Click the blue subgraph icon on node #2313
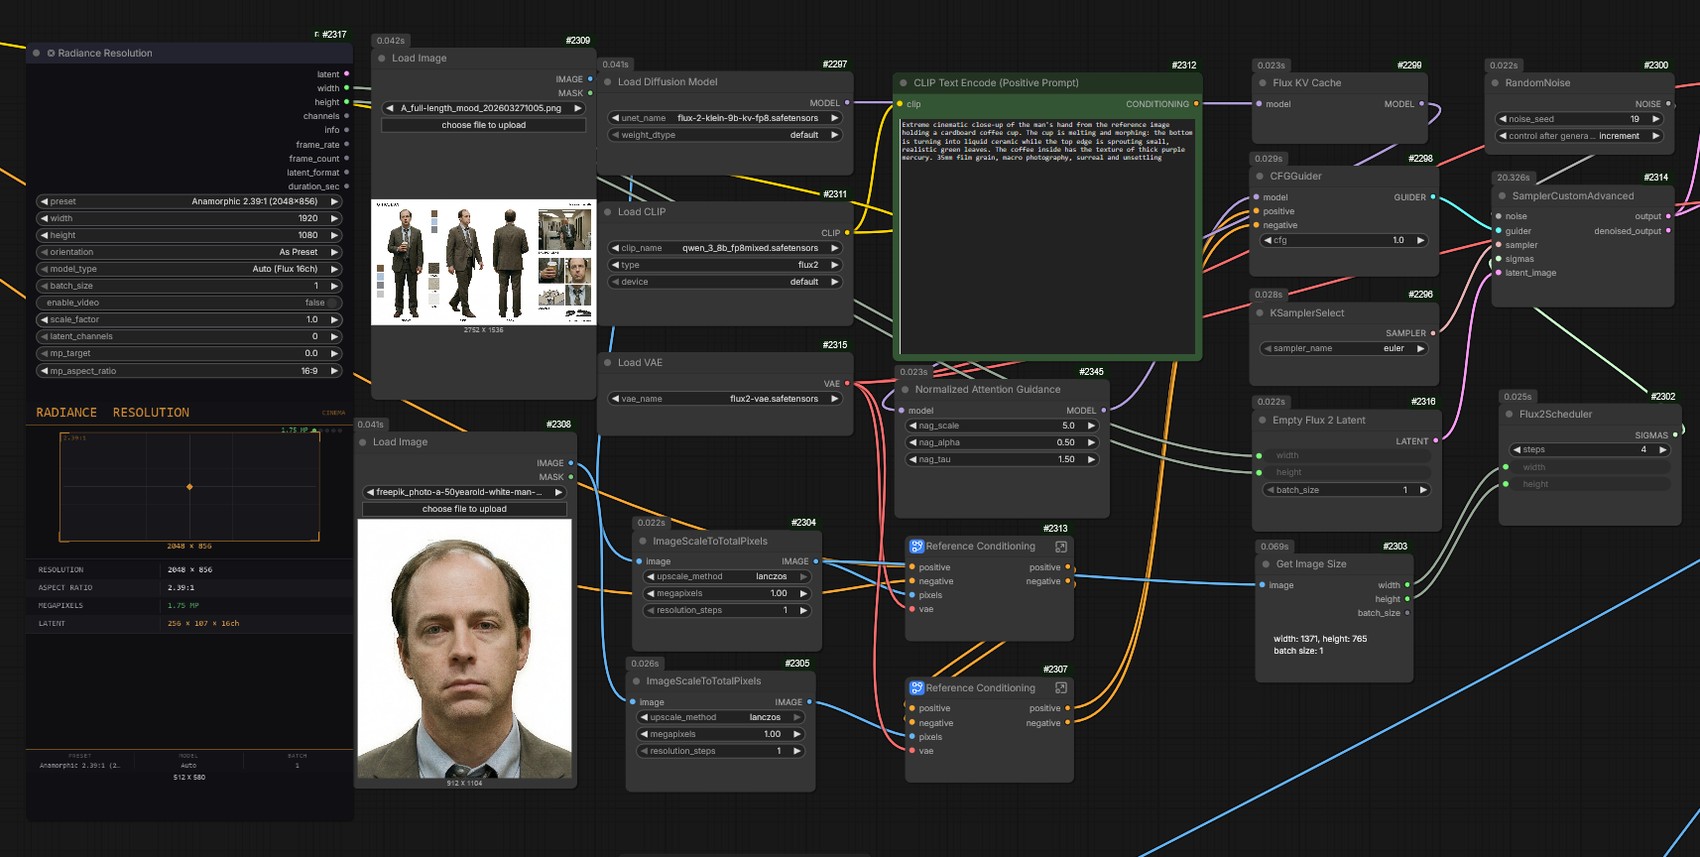This screenshot has height=857, width=1700. [x=916, y=546]
